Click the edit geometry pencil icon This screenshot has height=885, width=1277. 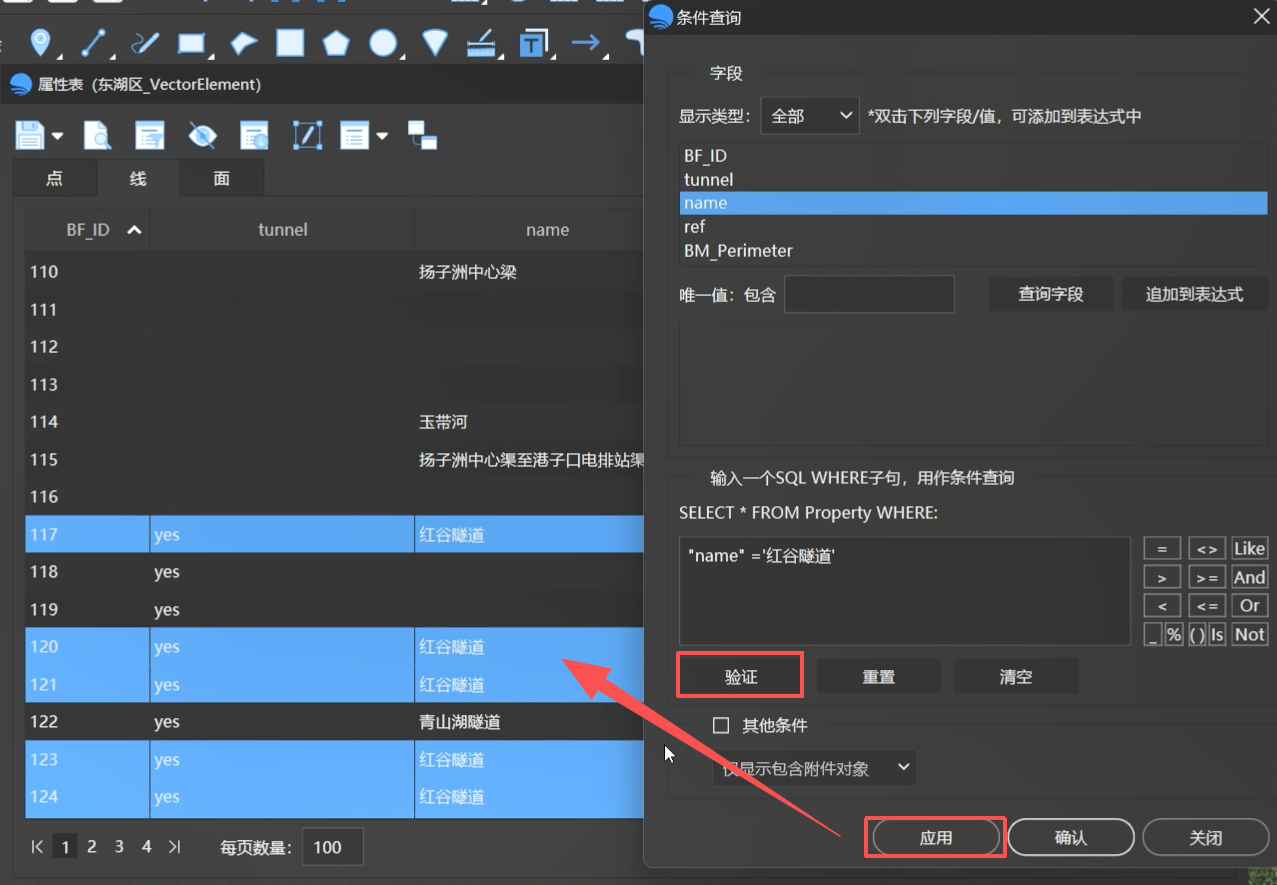[307, 135]
